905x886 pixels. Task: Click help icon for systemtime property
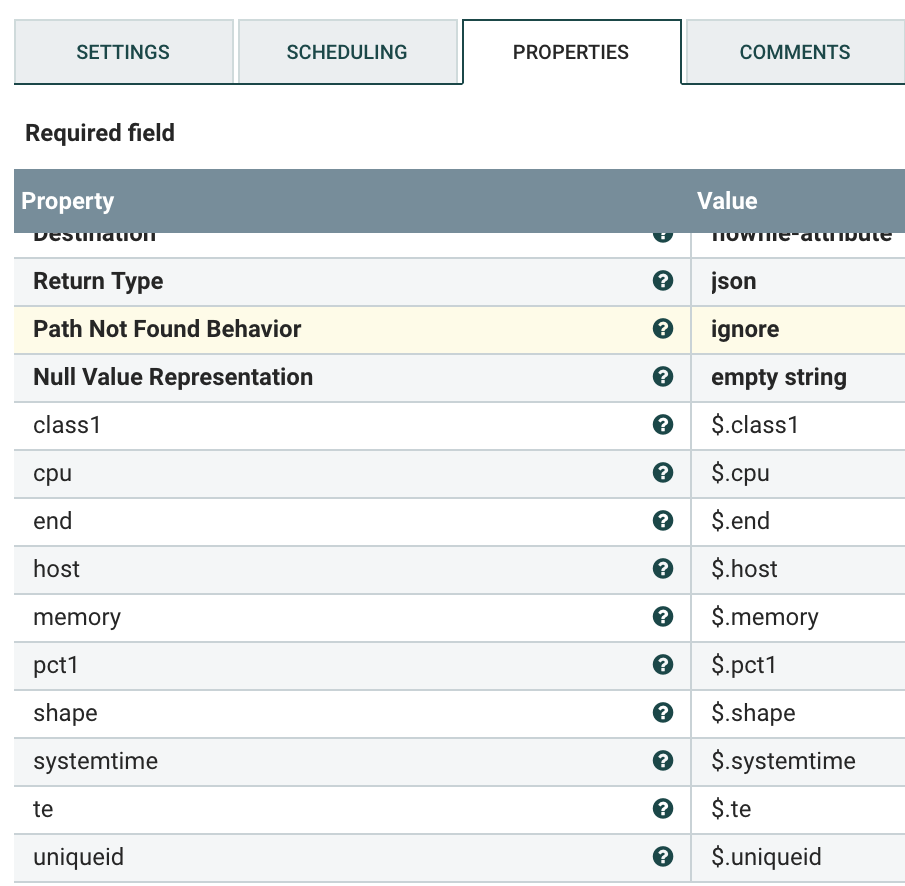coord(662,761)
